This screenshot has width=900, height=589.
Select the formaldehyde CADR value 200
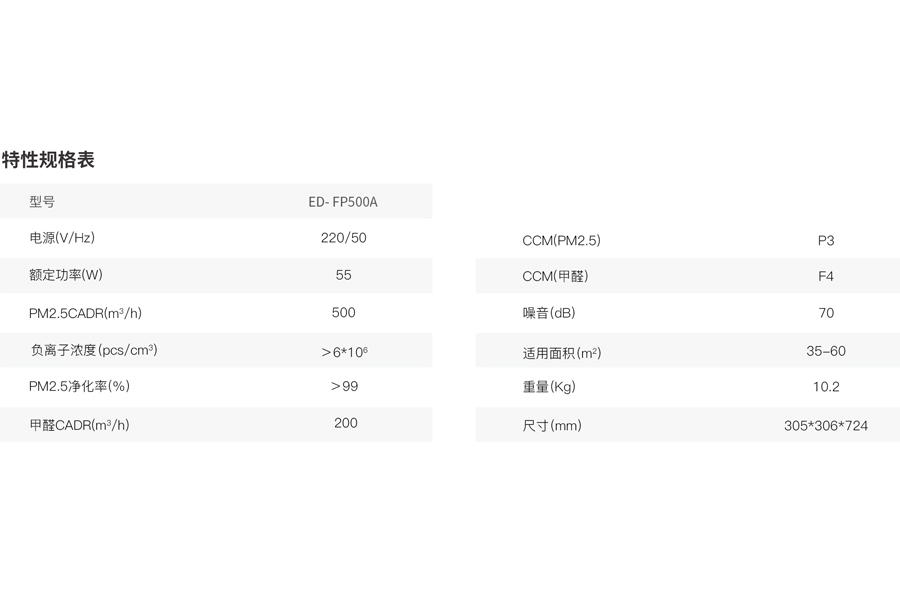[346, 423]
